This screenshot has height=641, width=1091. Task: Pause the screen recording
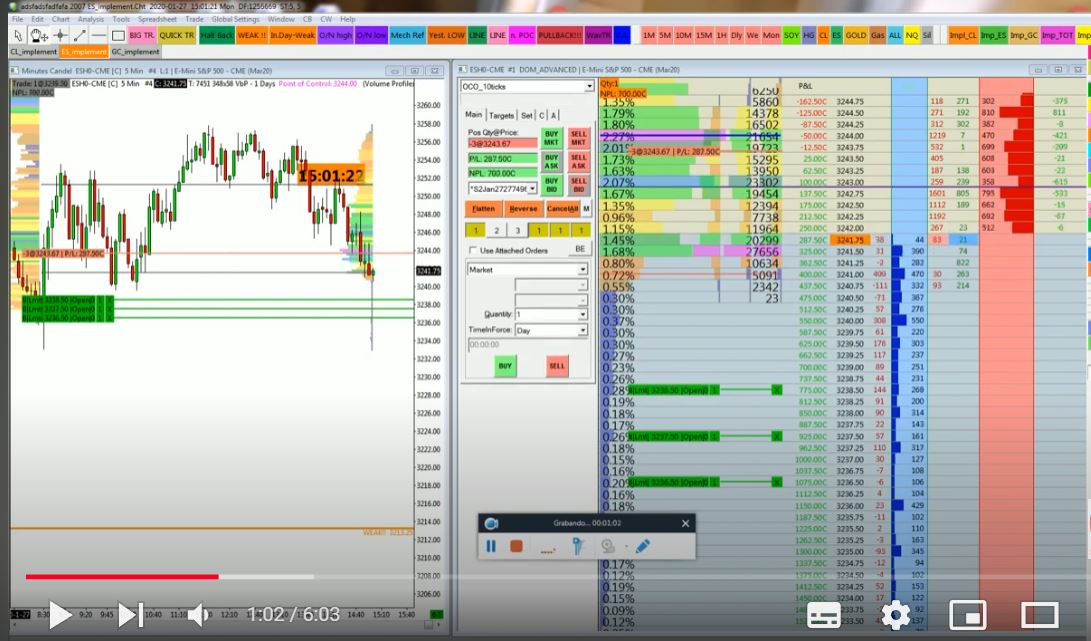tap(491, 546)
